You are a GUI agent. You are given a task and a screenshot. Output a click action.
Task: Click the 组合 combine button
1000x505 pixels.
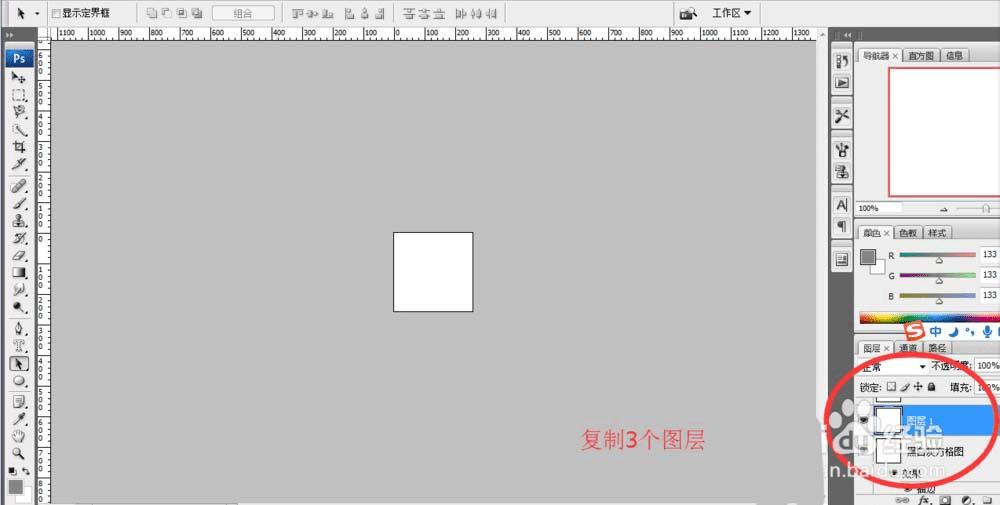243,13
